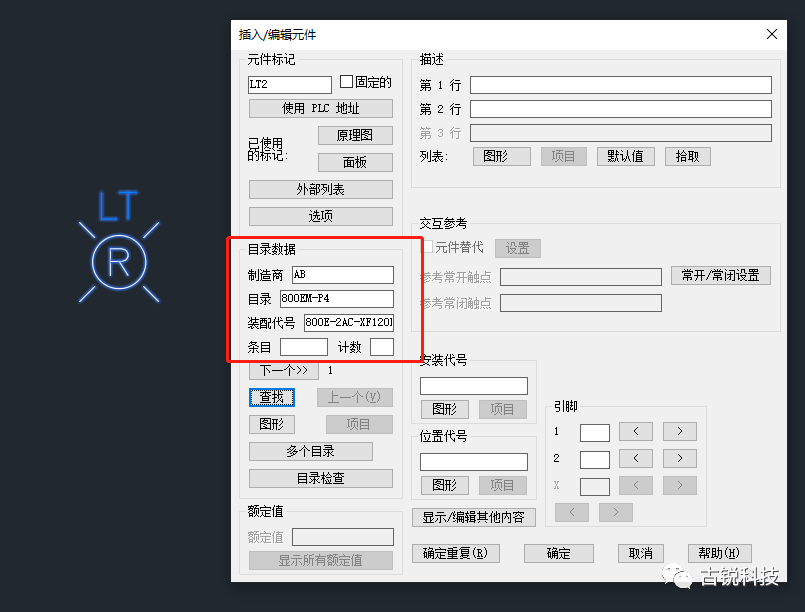Viewport: 805px width, 612px height.
Task: Enable the 固定的 checkbox
Action: 347,82
